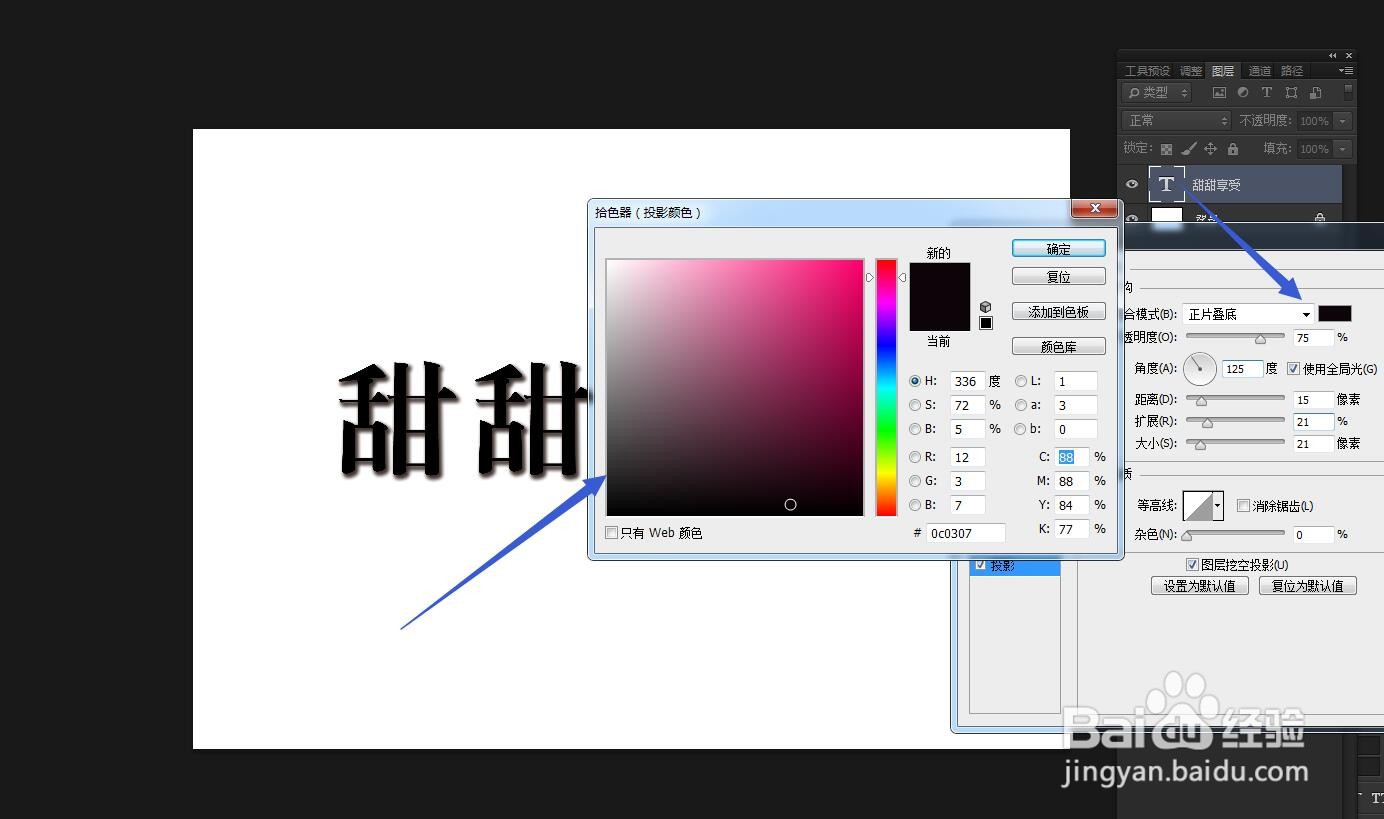Switch to the 图层 tab
The width and height of the screenshot is (1384, 819).
coord(1223,71)
